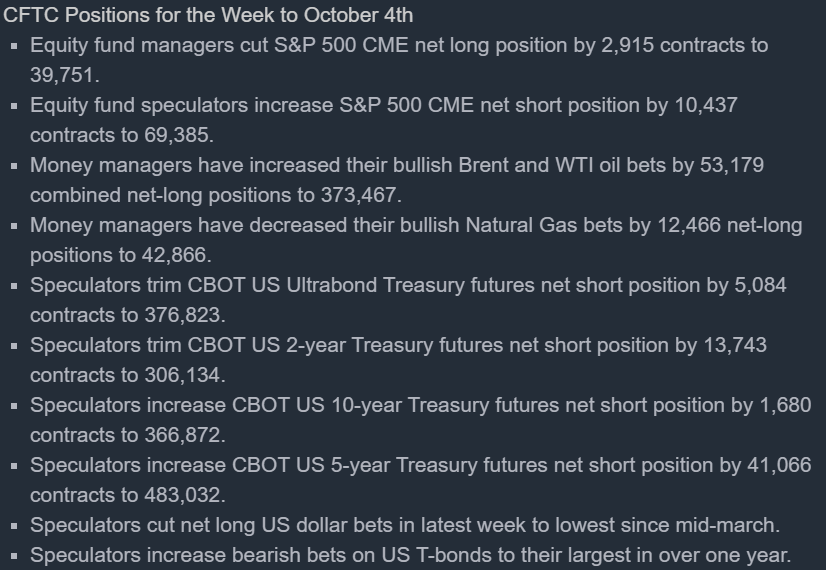The image size is (826, 570).
Task: Click the Ultrabond Treasury futures line
Action: (408, 285)
